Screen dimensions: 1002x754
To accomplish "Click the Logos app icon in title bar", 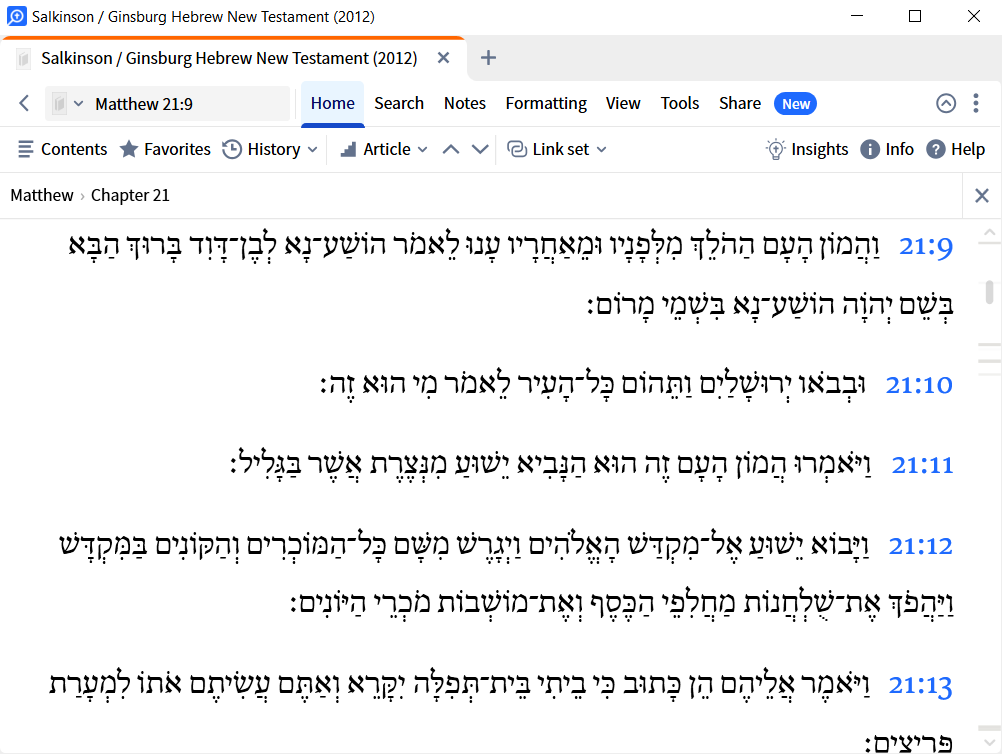I will [x=16, y=16].
